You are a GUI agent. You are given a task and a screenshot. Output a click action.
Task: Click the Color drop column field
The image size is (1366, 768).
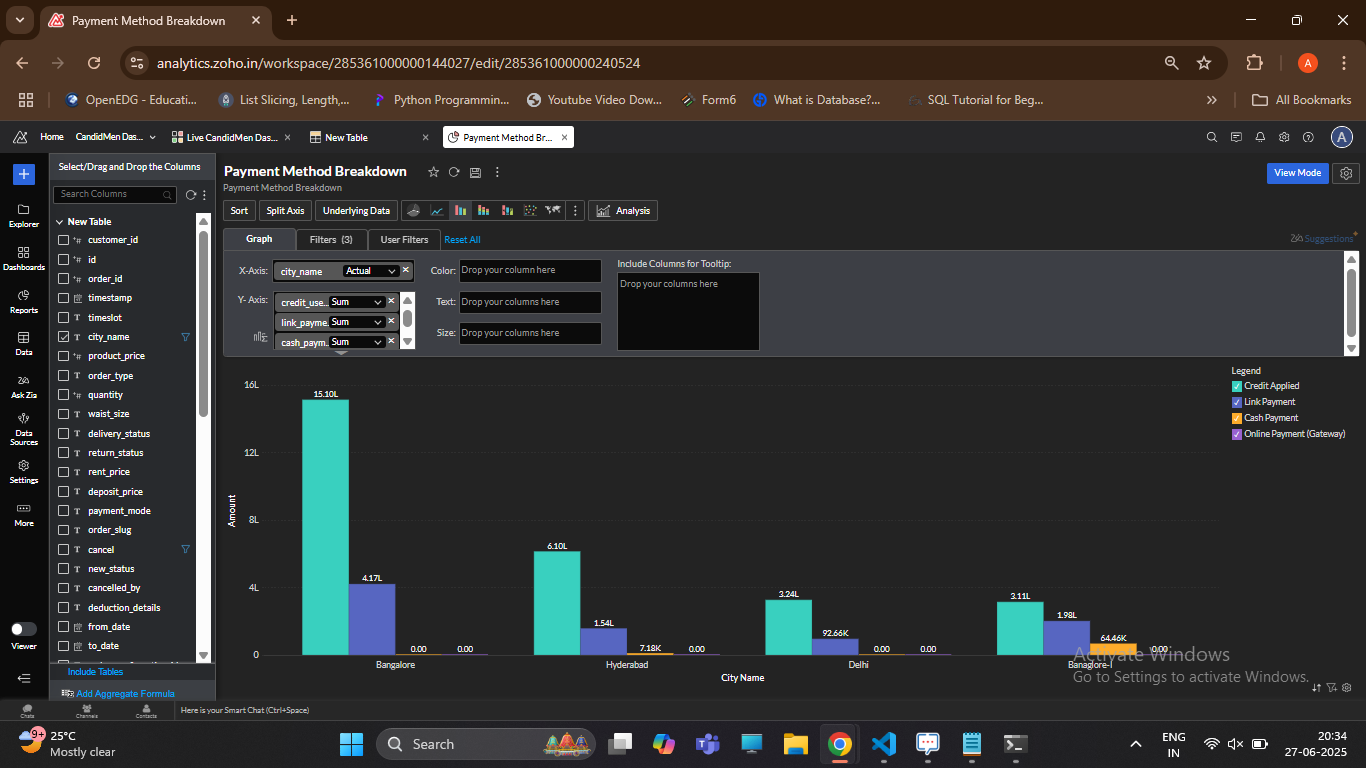530,270
